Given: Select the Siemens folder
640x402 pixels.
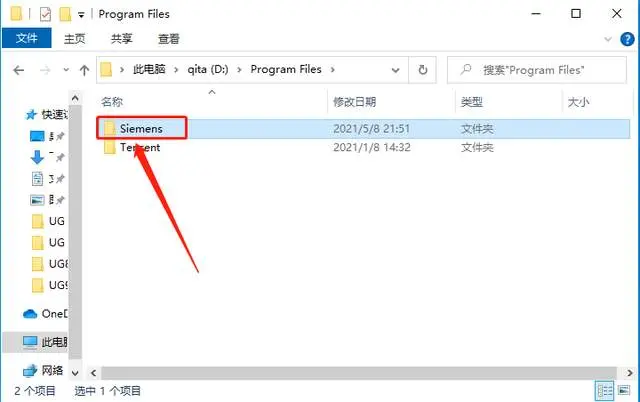Looking at the screenshot, I should (142, 129).
